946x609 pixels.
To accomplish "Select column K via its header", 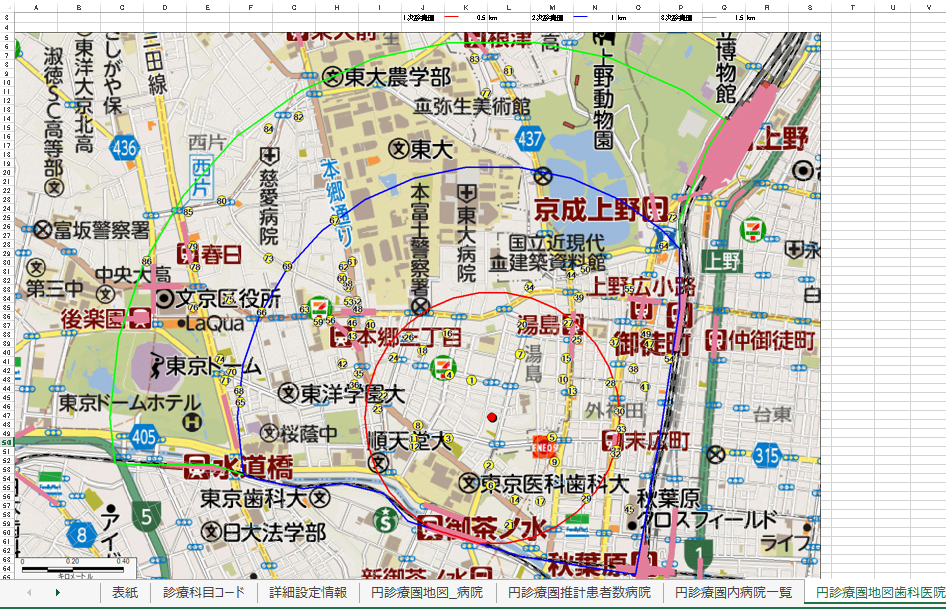I will (466, 7).
